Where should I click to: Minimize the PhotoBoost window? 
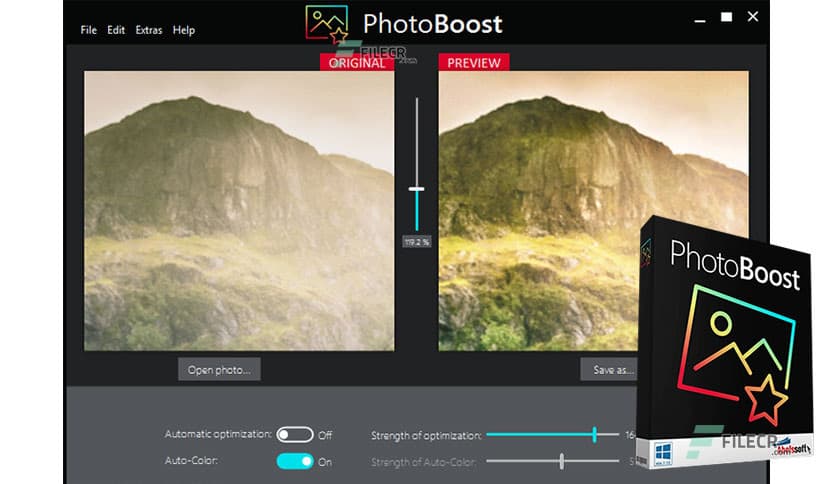[x=700, y=19]
